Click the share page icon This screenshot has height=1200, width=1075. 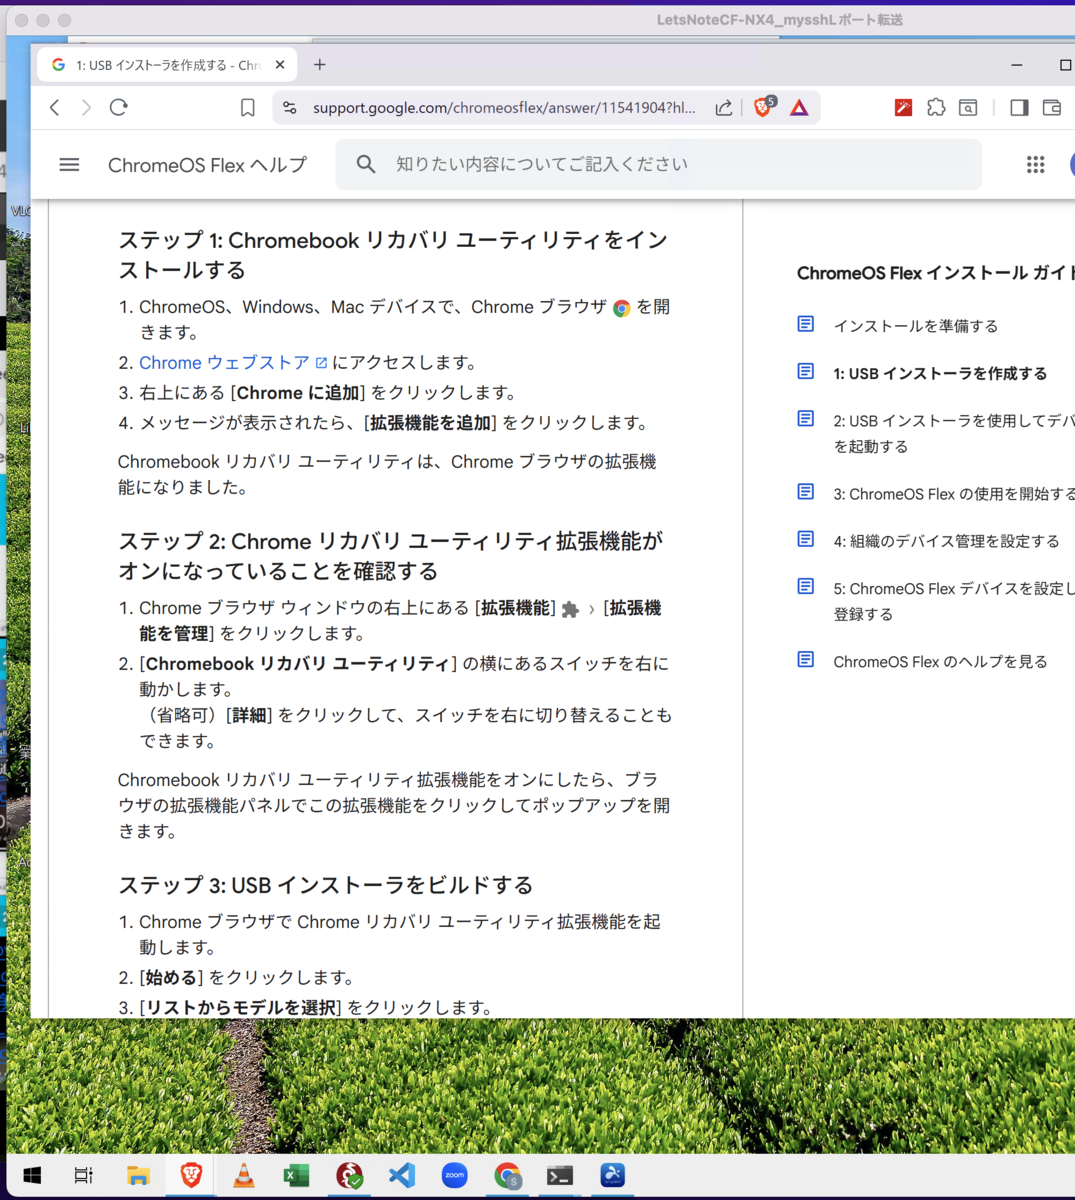coord(723,107)
